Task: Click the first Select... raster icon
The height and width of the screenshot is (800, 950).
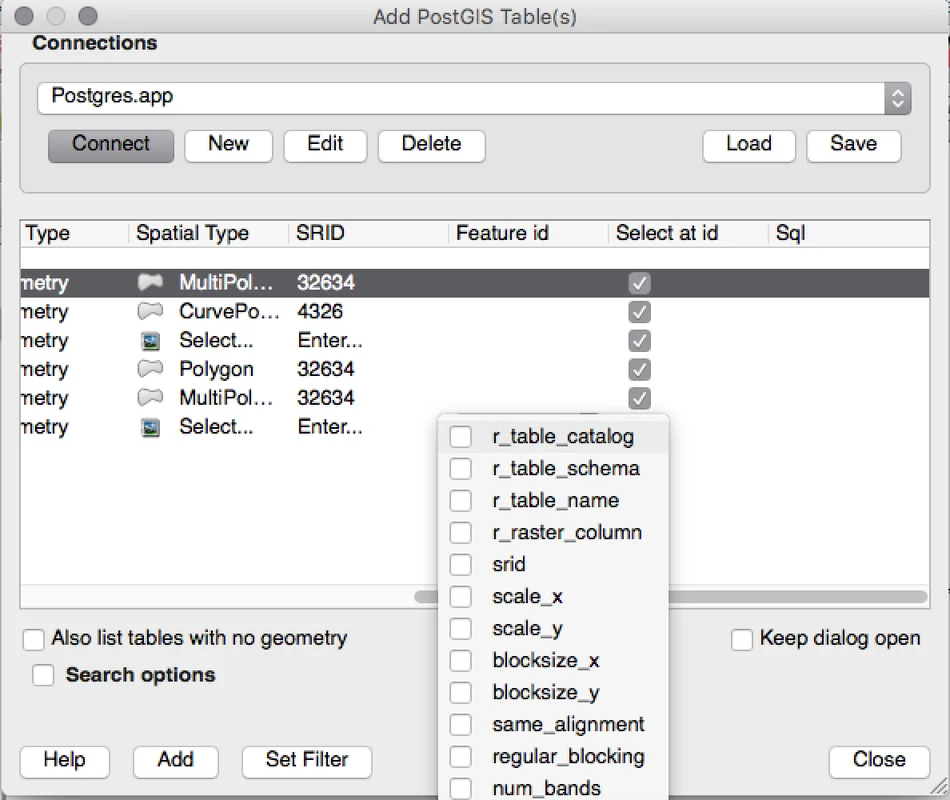Action: [x=150, y=341]
